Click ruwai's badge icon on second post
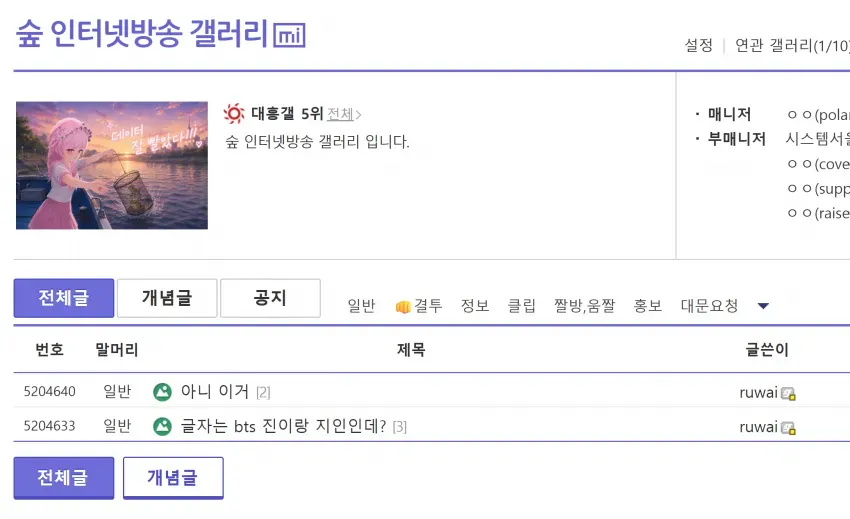The height and width of the screenshot is (519, 850). [788, 428]
